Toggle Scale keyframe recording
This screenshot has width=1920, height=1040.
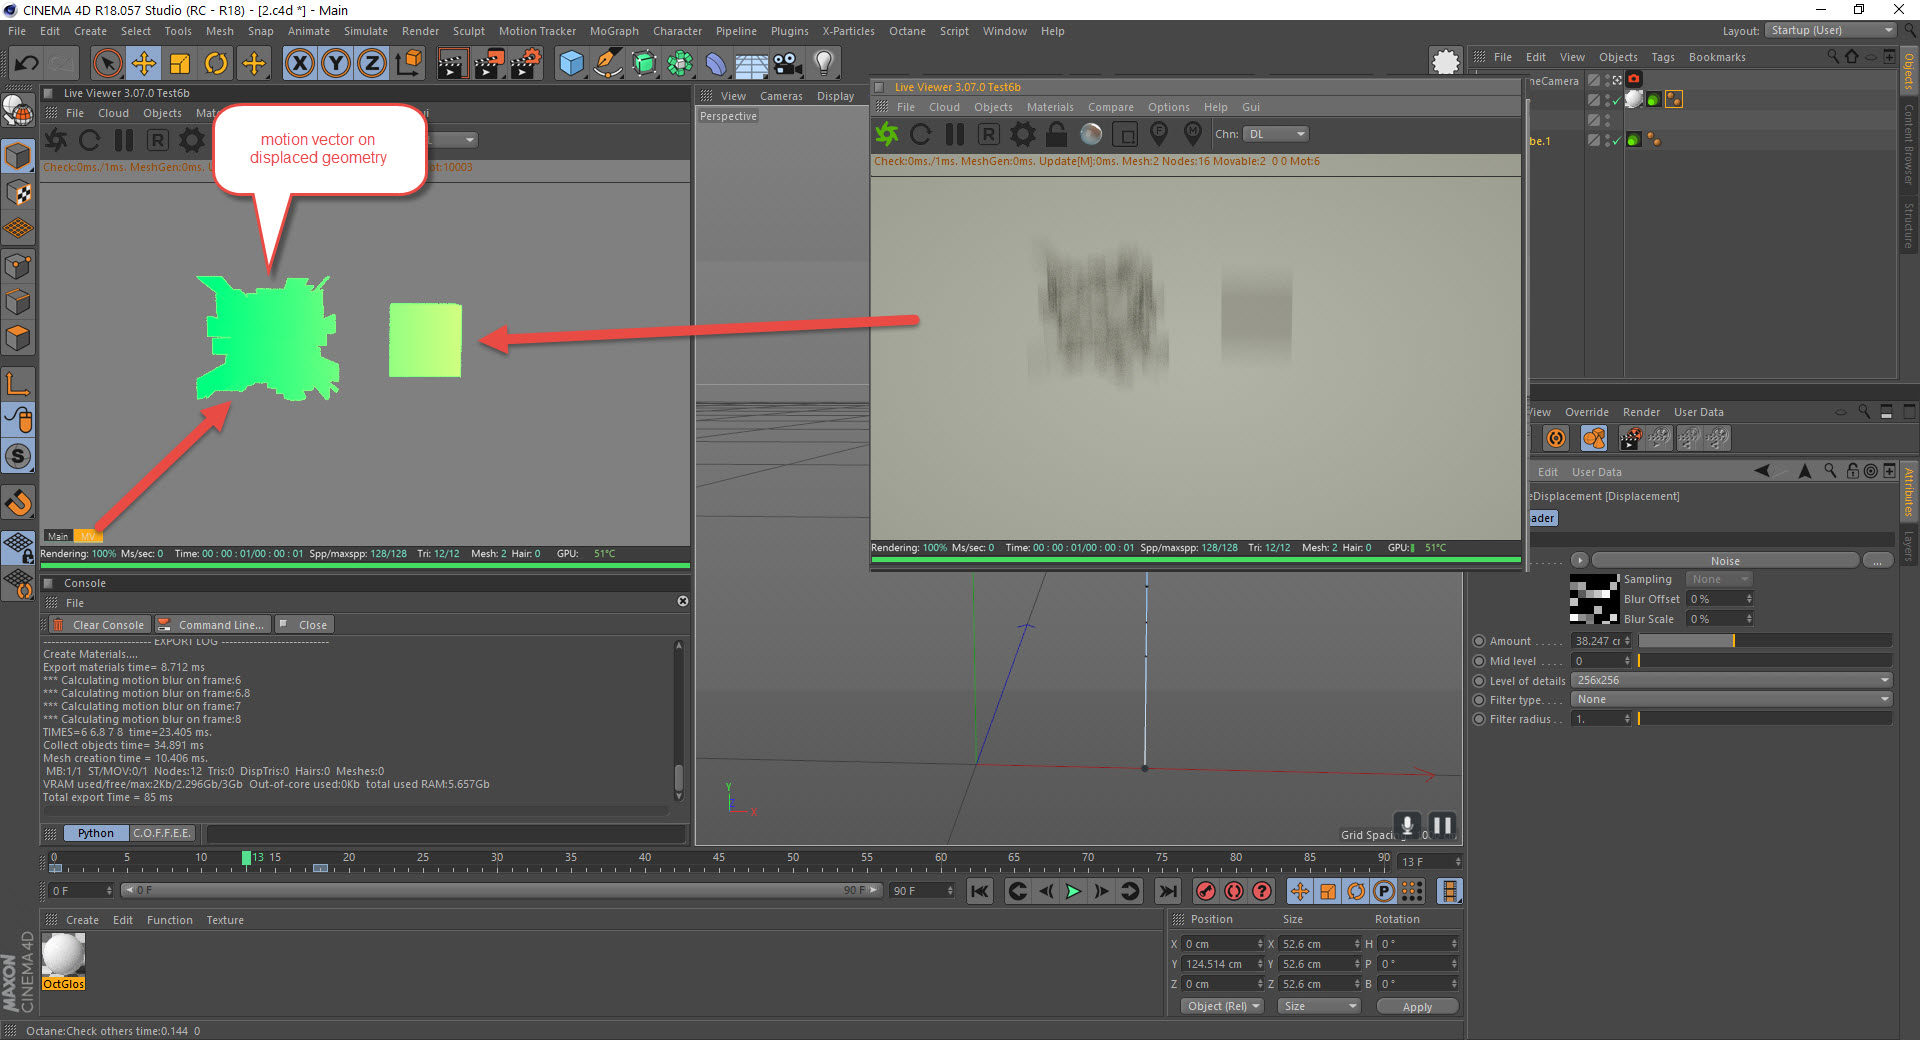coord(1328,891)
